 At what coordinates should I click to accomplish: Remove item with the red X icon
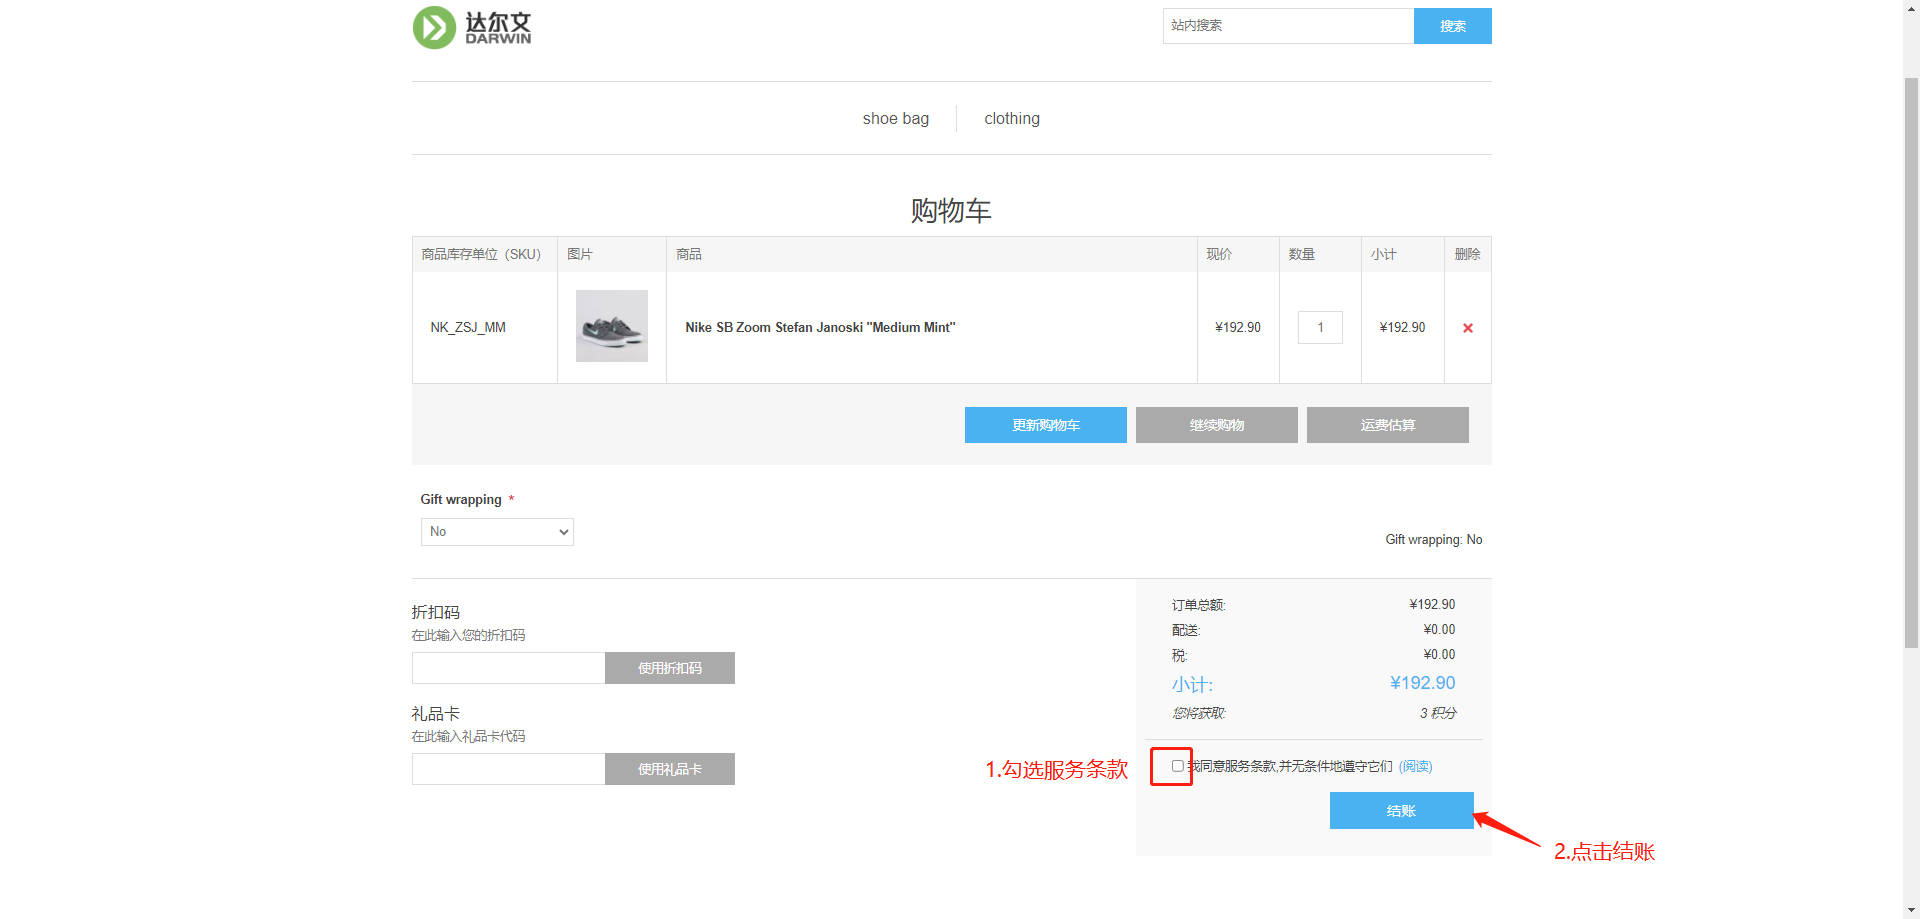[1467, 328]
